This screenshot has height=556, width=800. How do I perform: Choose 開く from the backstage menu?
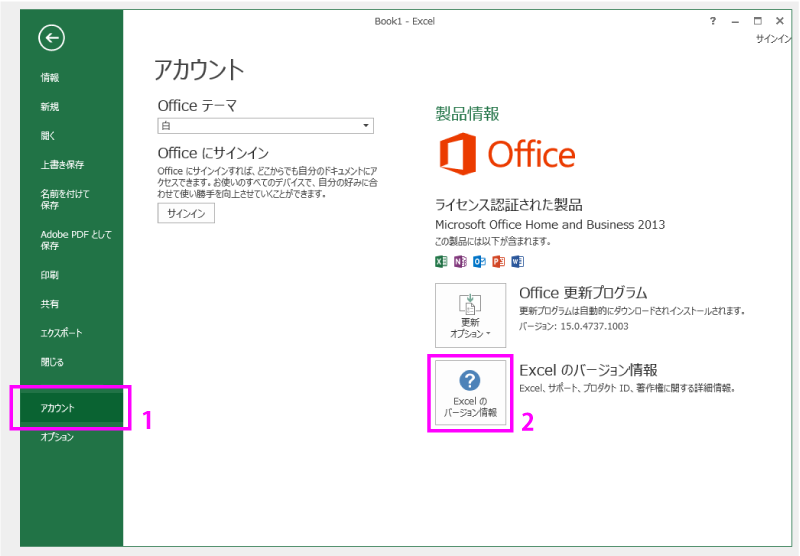(49, 136)
